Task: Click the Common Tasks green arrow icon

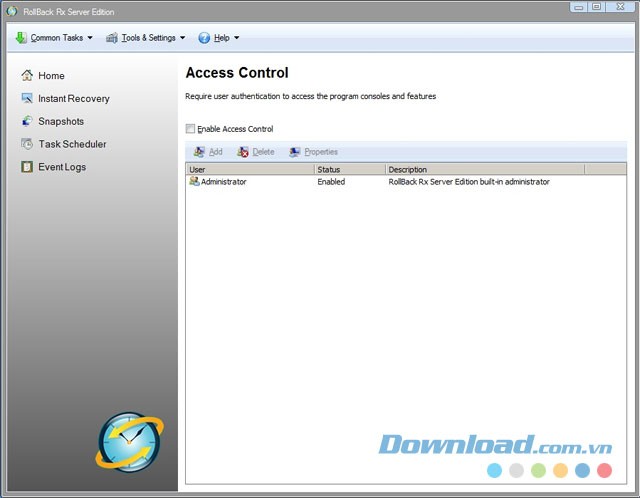Action: tap(21, 38)
